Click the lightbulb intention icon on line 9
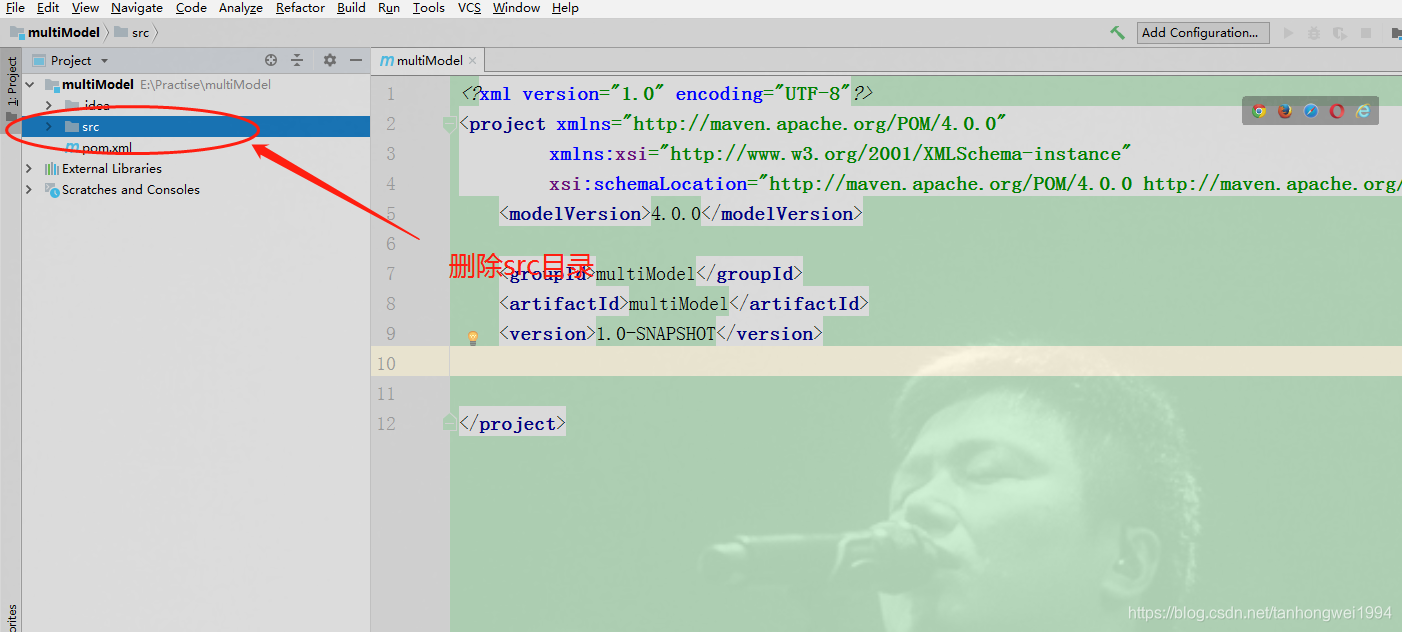1402x632 pixels. (x=473, y=338)
